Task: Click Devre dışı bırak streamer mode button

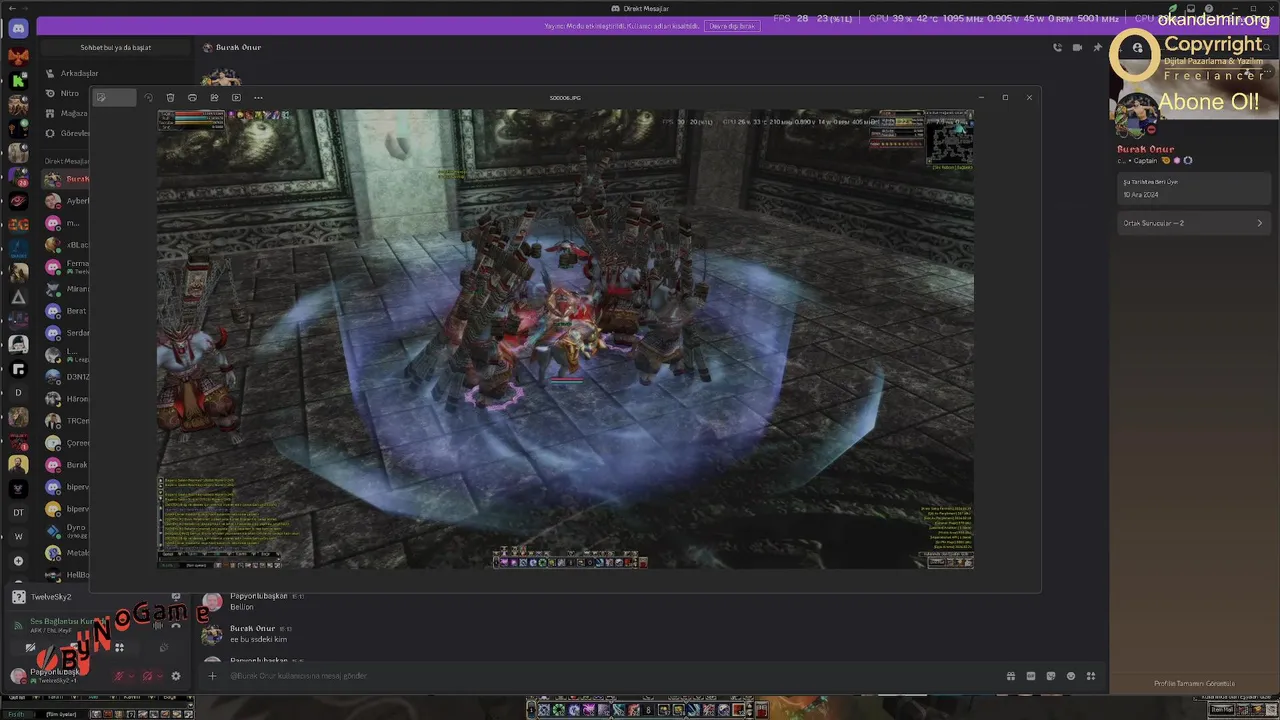Action: 732,26
